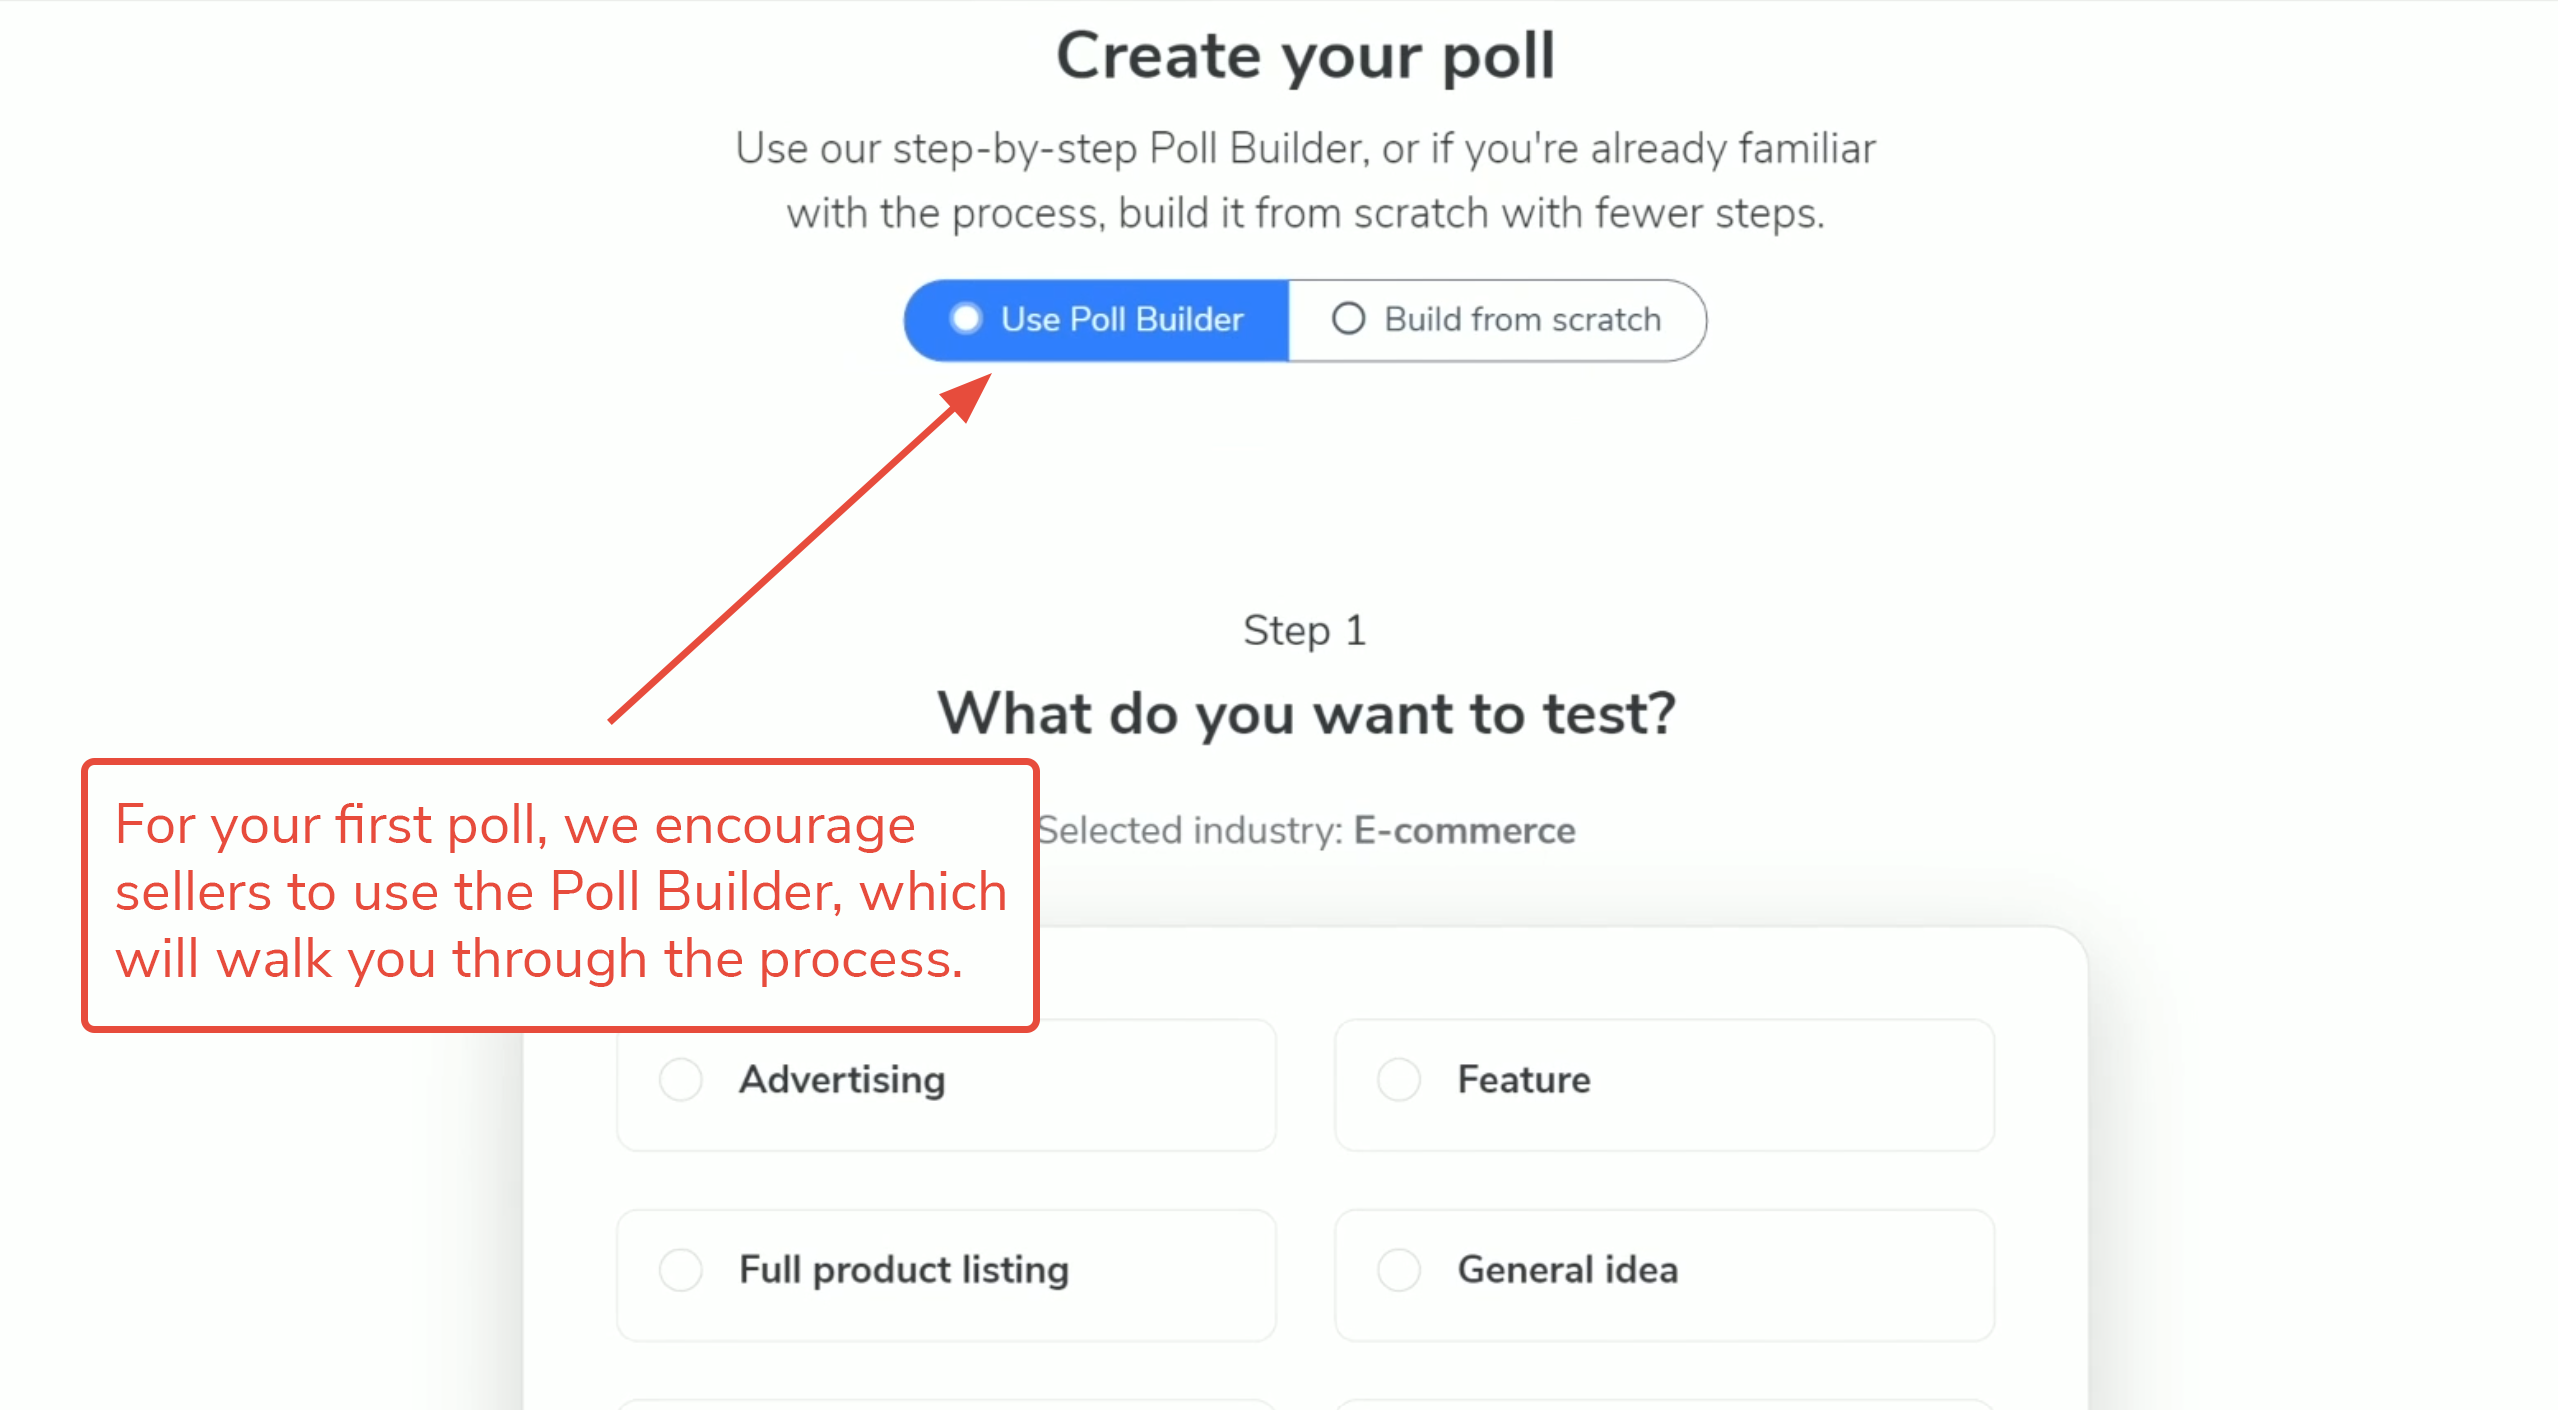2558x1410 pixels.
Task: Click the Create your poll heading
Action: click(x=1305, y=56)
